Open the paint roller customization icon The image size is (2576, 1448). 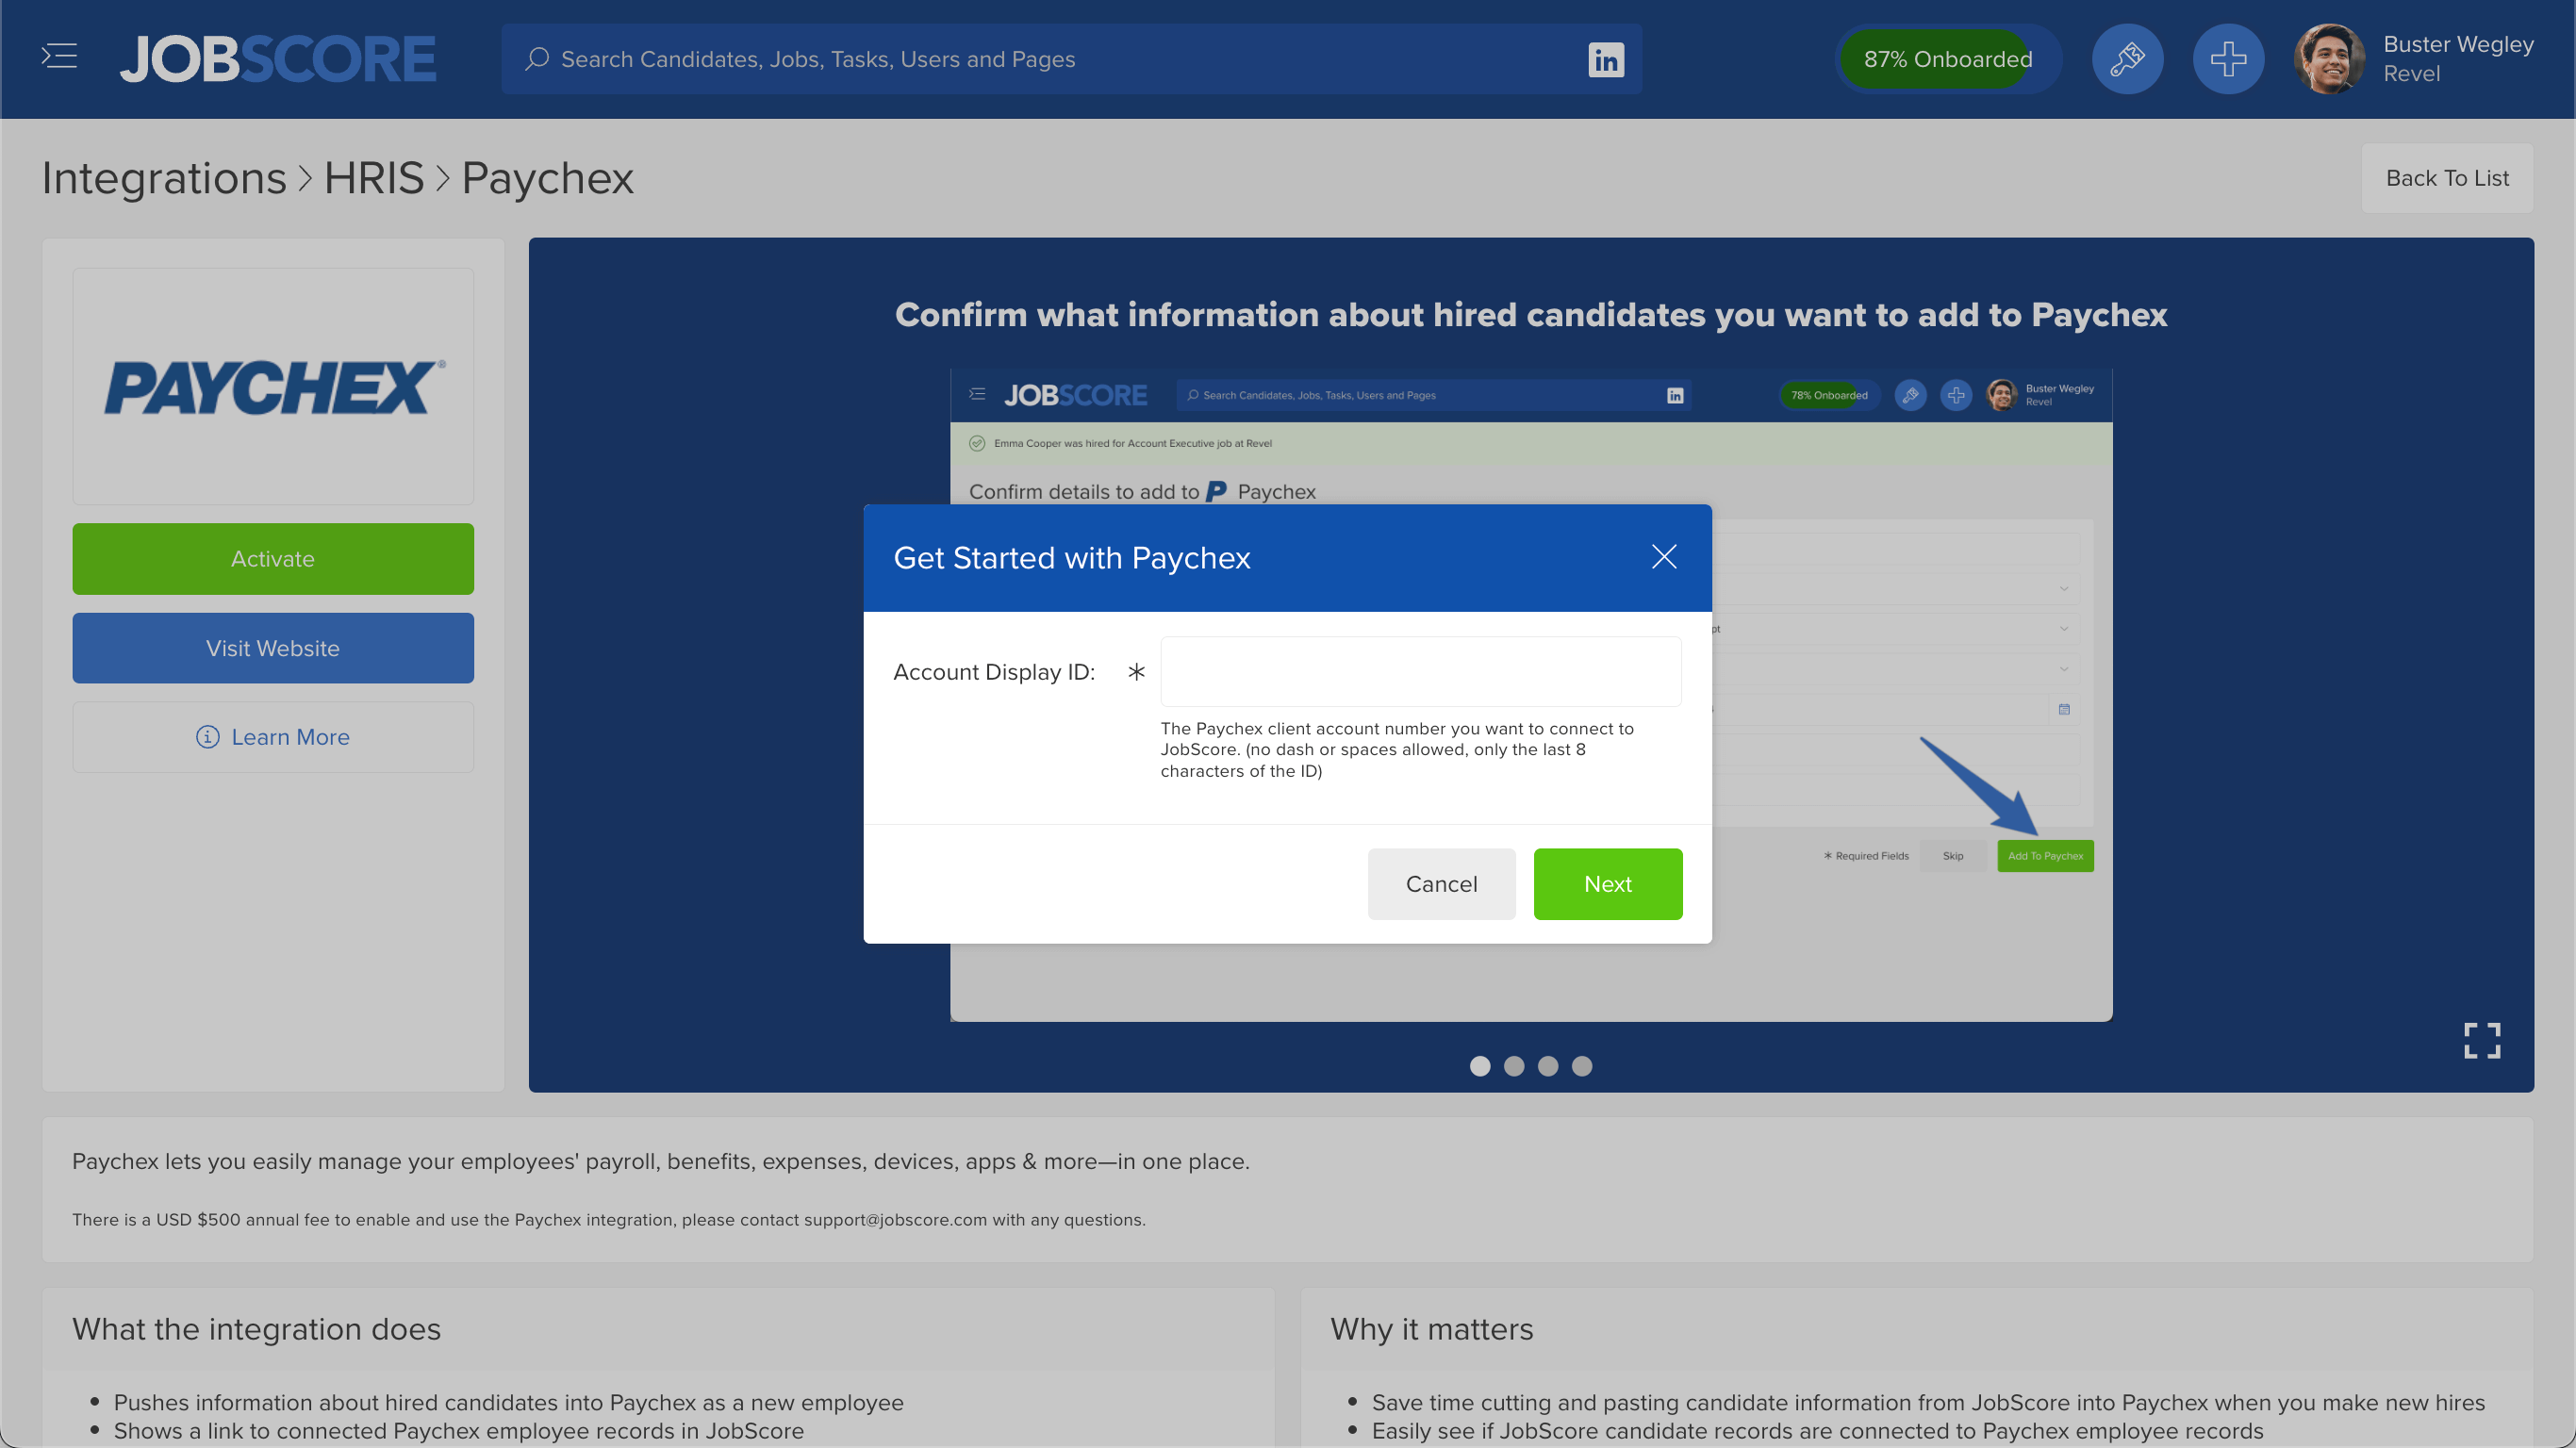point(2127,59)
